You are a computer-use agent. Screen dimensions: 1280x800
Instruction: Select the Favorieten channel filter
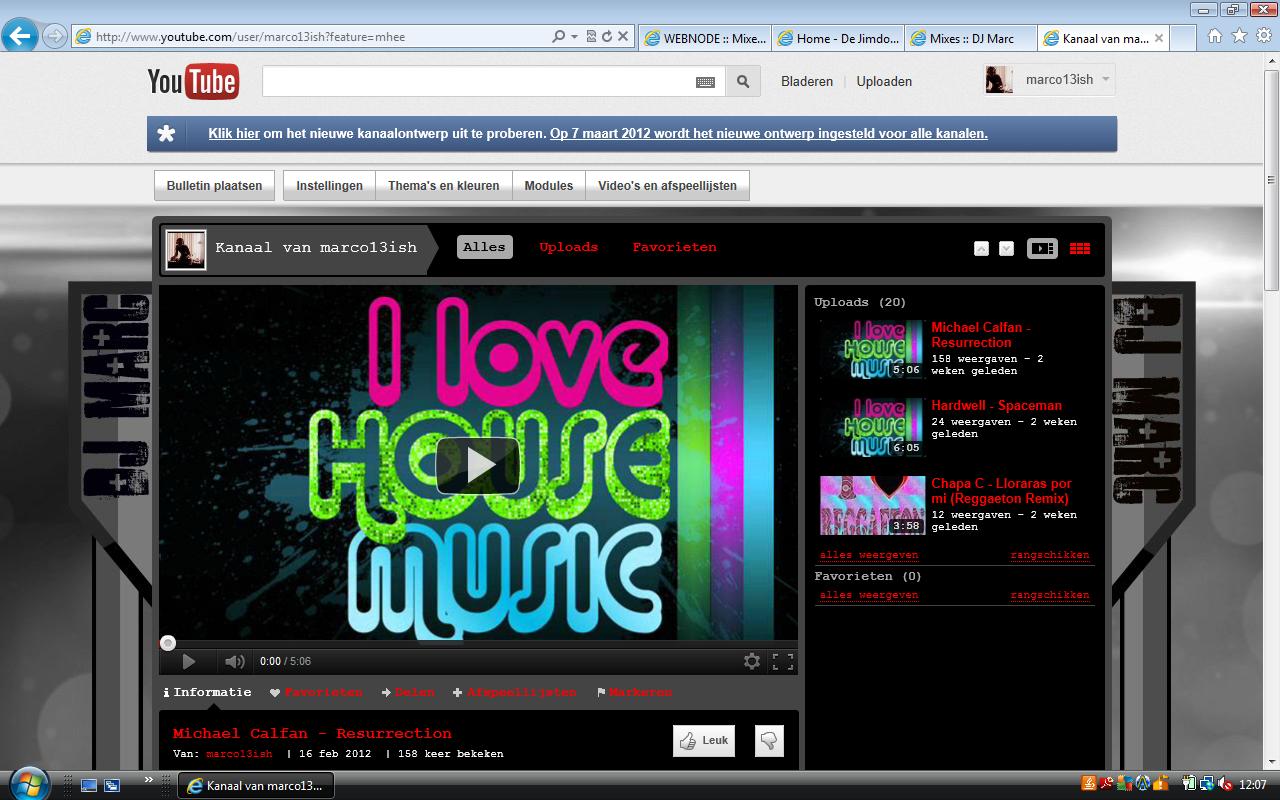coord(674,247)
